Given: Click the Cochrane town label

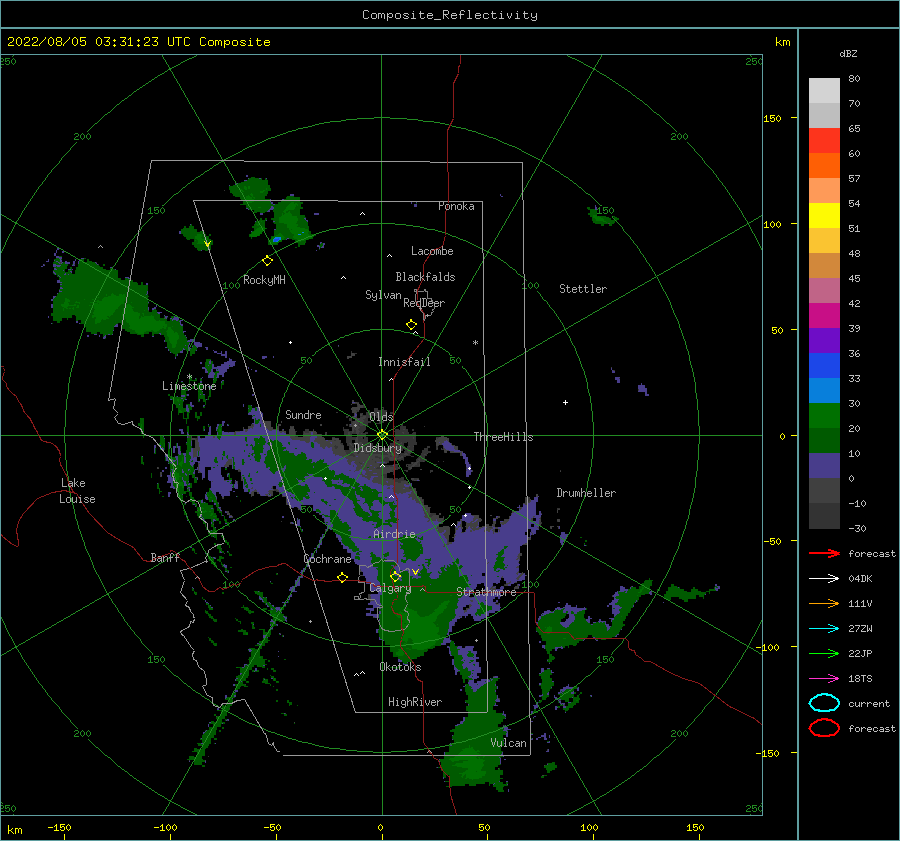Looking at the screenshot, I should [x=327, y=559].
